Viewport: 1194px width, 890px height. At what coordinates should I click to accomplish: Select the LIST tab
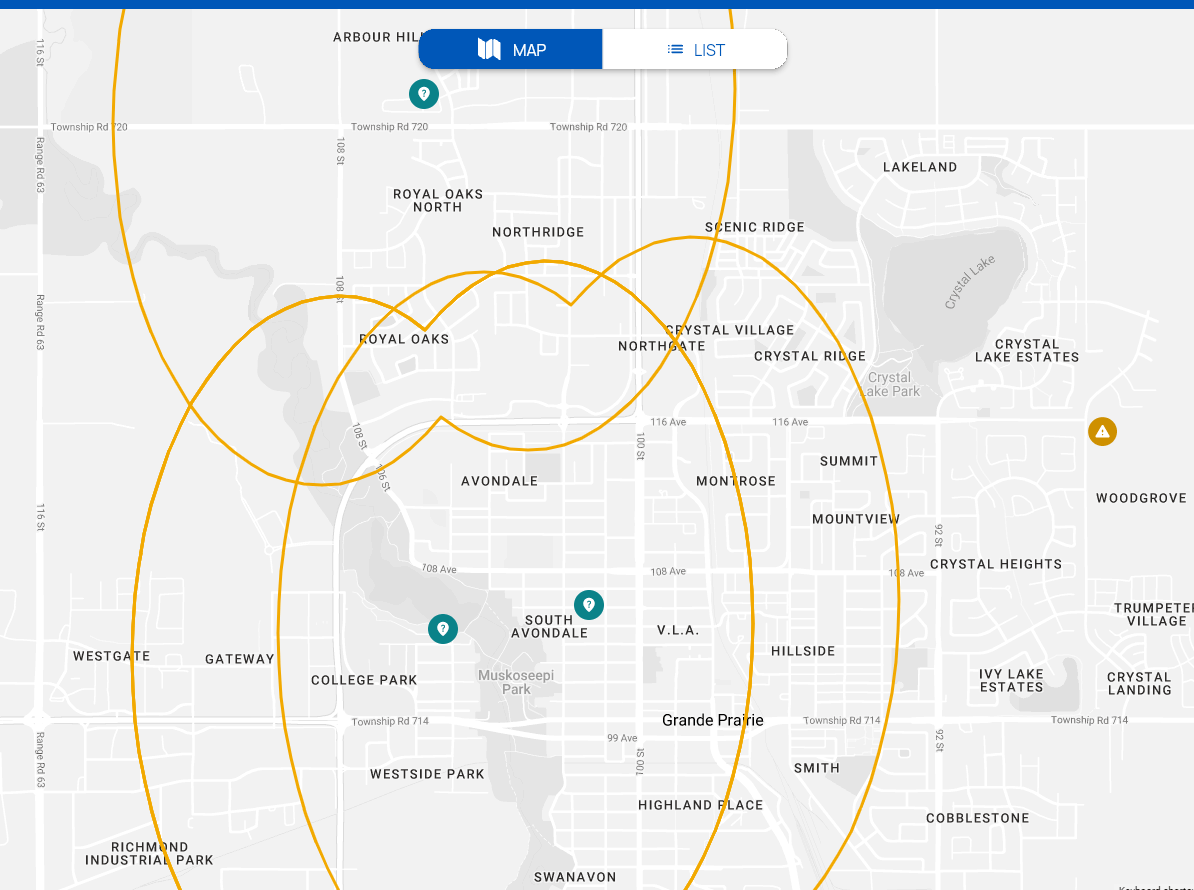(x=694, y=48)
